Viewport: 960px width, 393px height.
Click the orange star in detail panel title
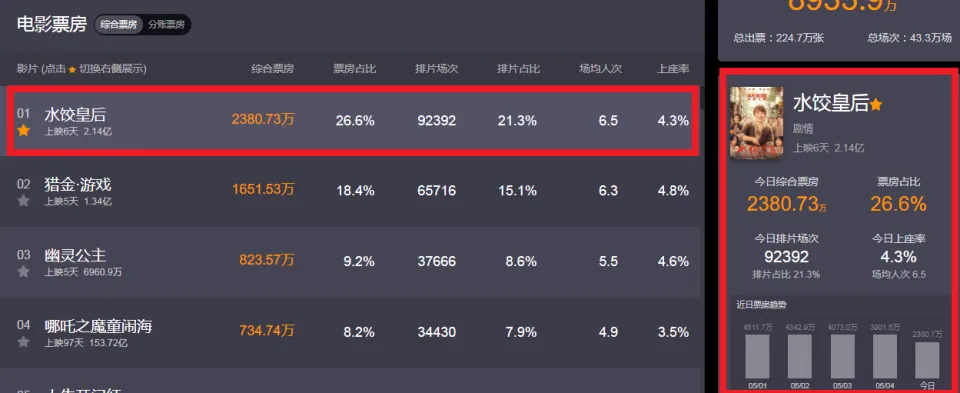pyautogui.click(x=876, y=105)
